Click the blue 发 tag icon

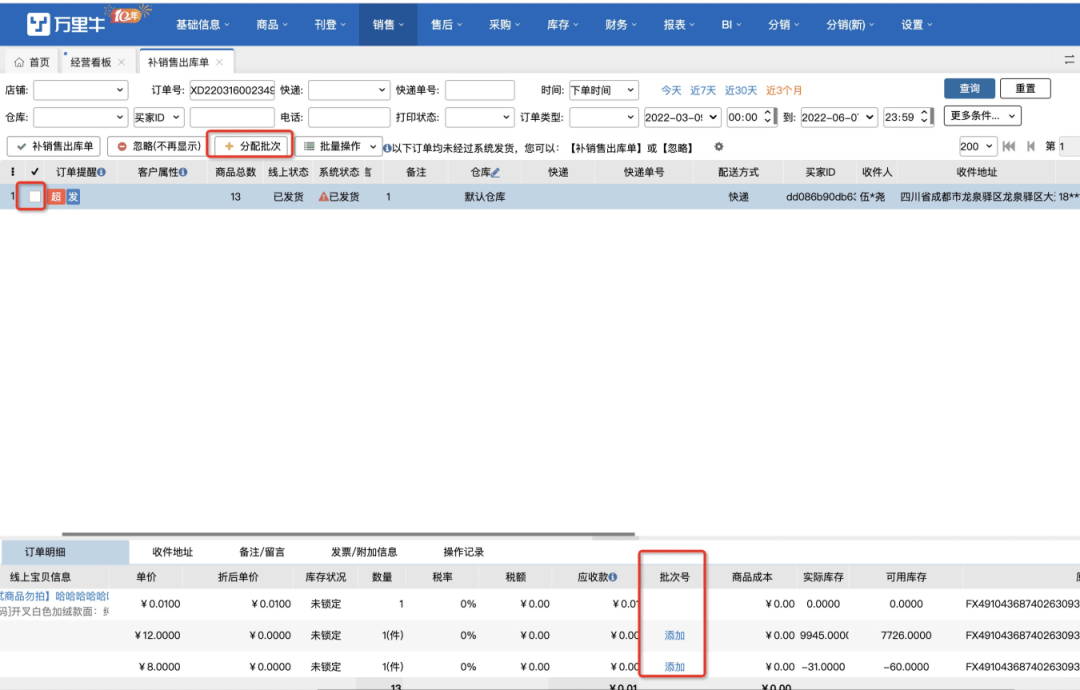[73, 197]
